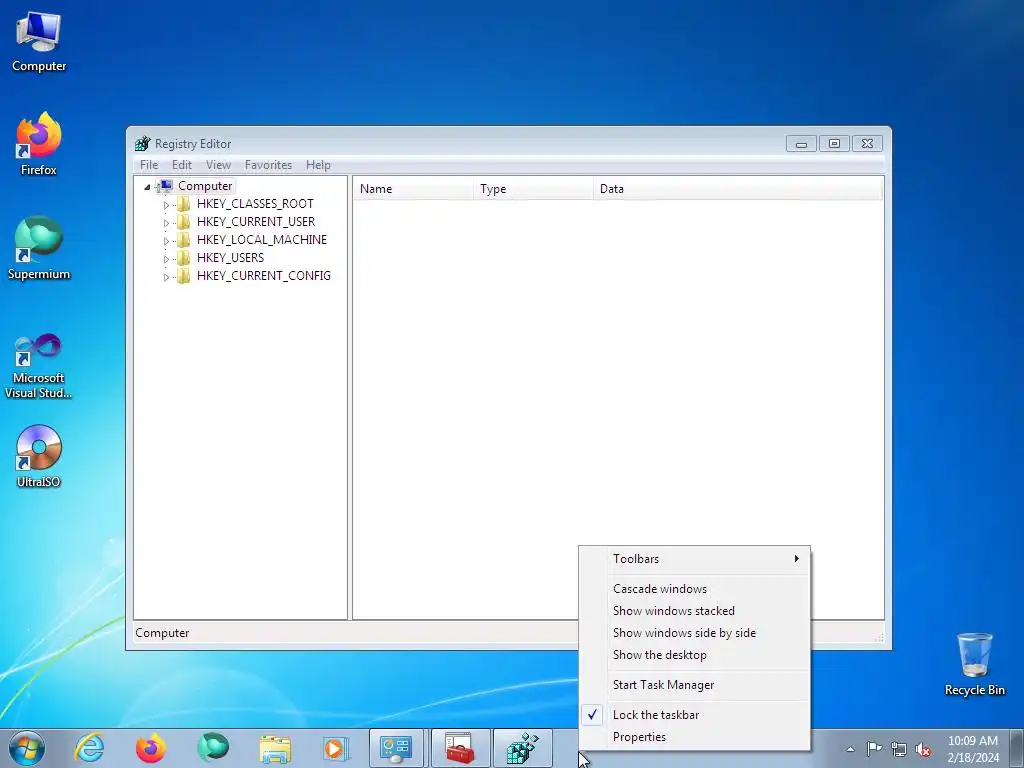This screenshot has width=1024, height=768.
Task: Choose Cascade windows from the context menu
Action: point(694,588)
